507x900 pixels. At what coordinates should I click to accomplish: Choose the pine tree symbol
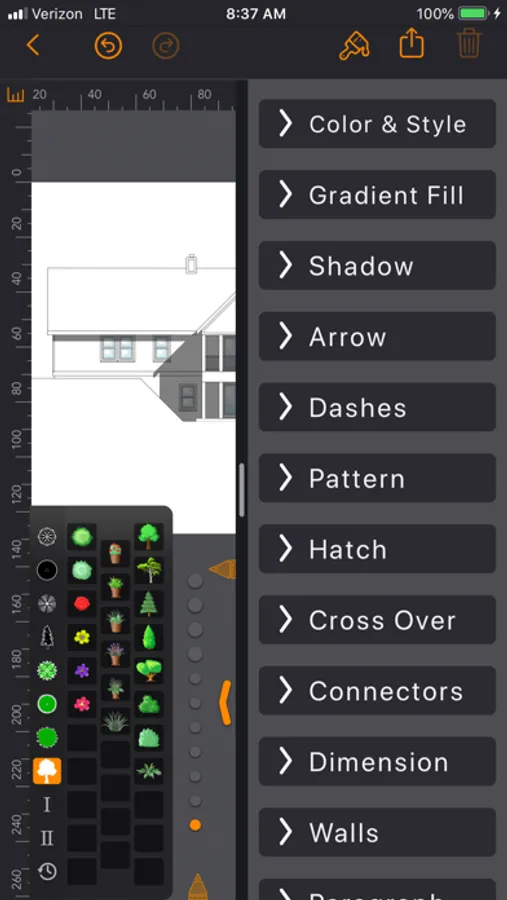(149, 603)
